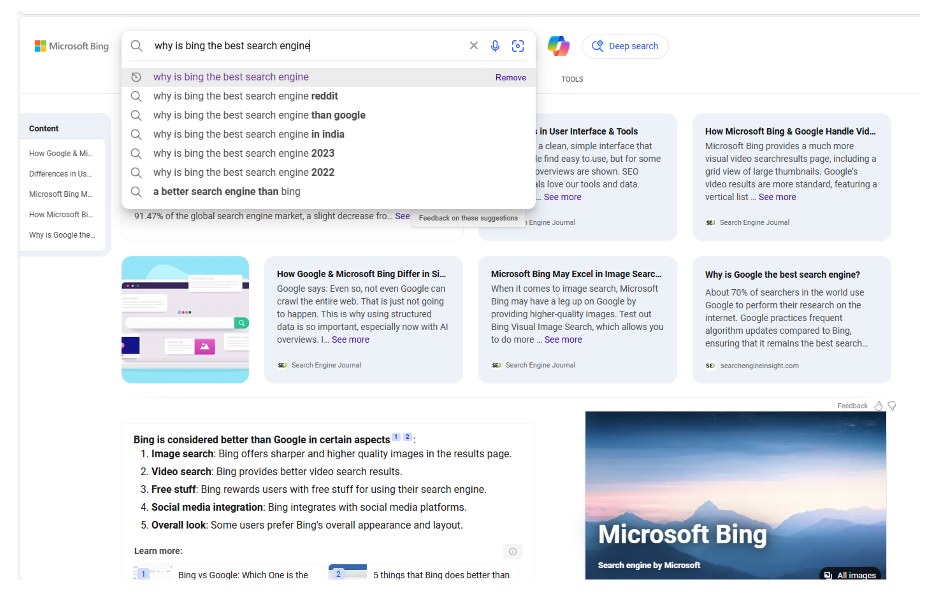Open 'How Google & Mi..' in Content sidebar
The image size is (947, 609).
pos(60,153)
